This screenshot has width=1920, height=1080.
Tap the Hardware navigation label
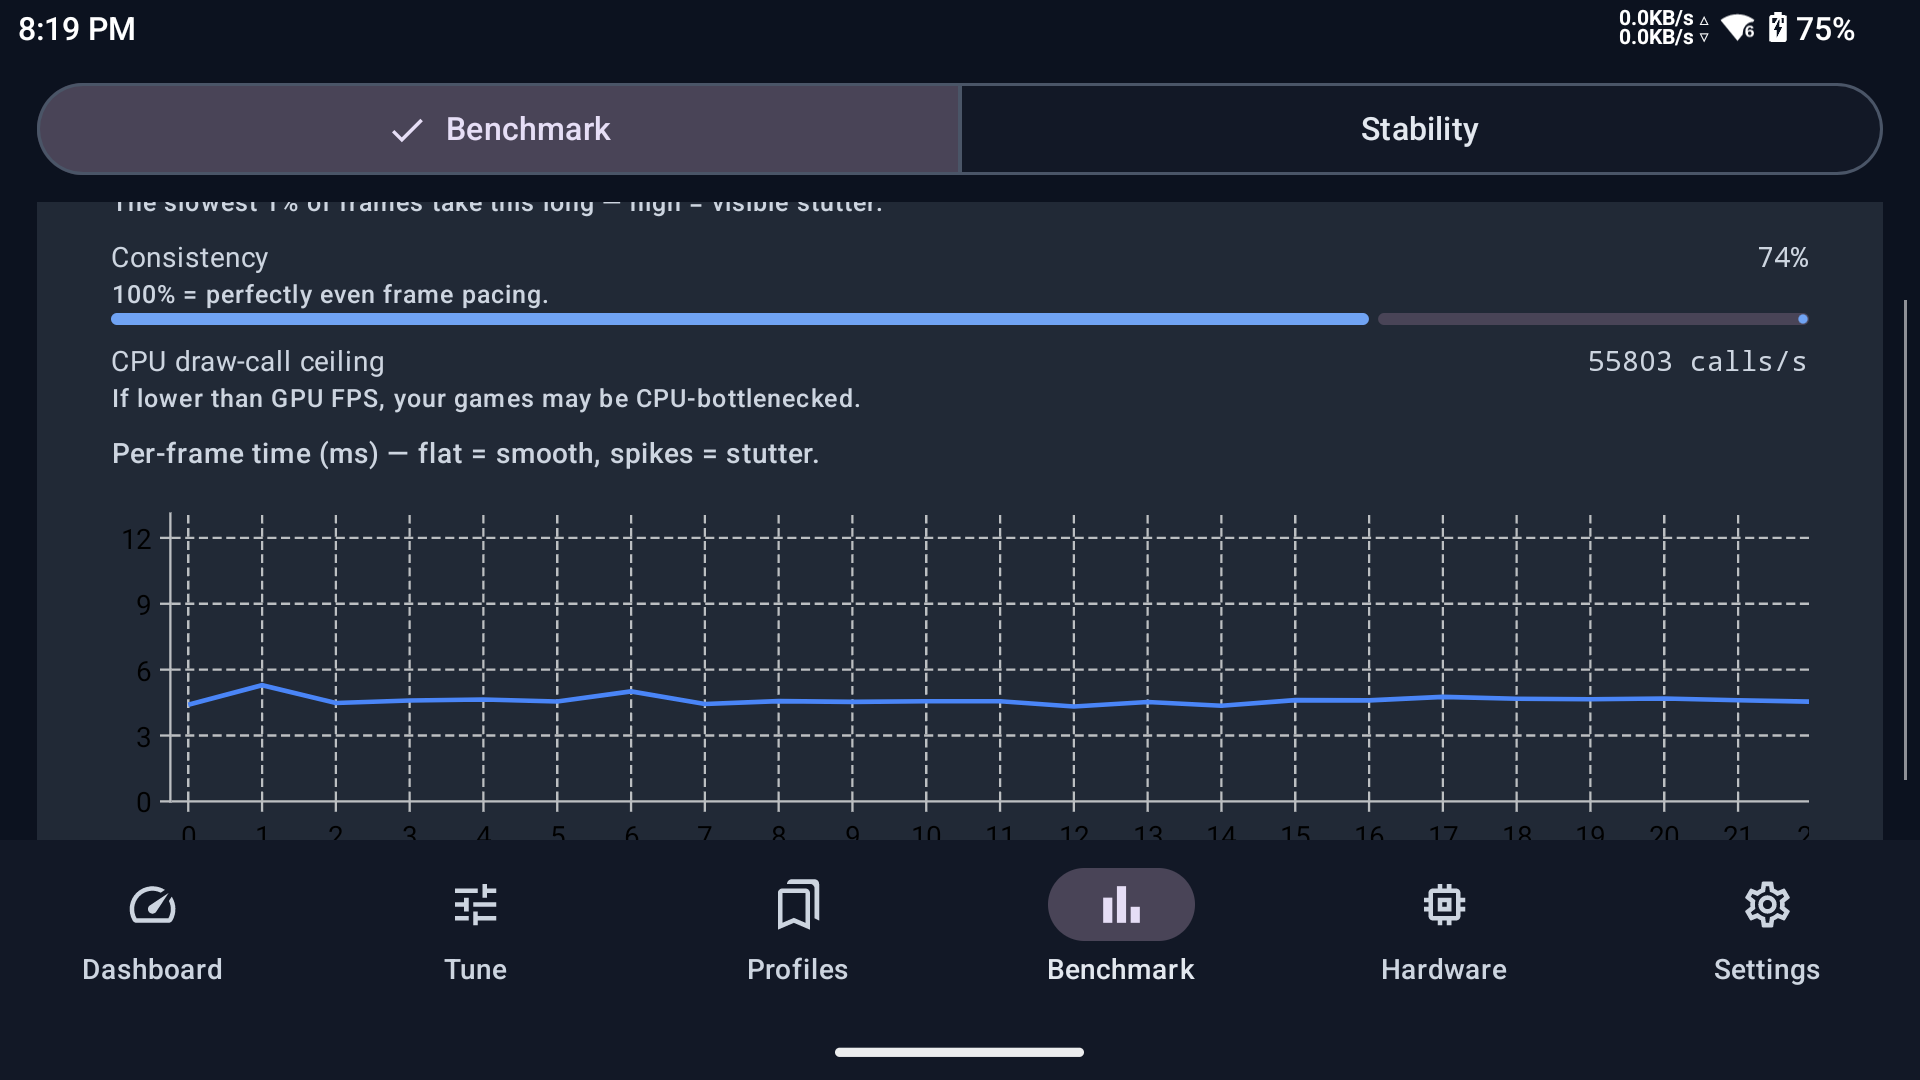[x=1444, y=969]
